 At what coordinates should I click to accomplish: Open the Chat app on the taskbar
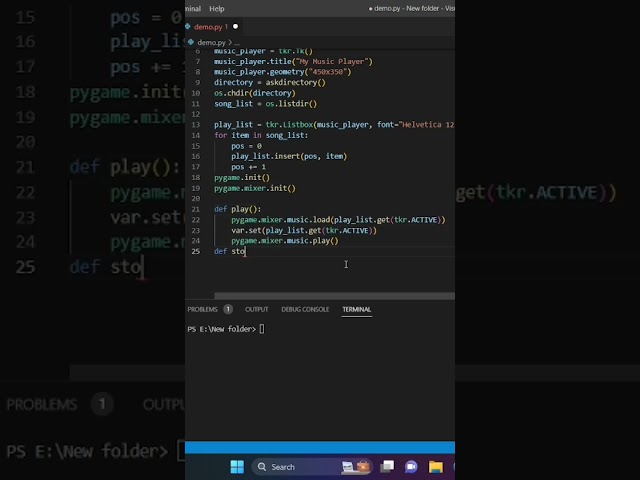411,467
